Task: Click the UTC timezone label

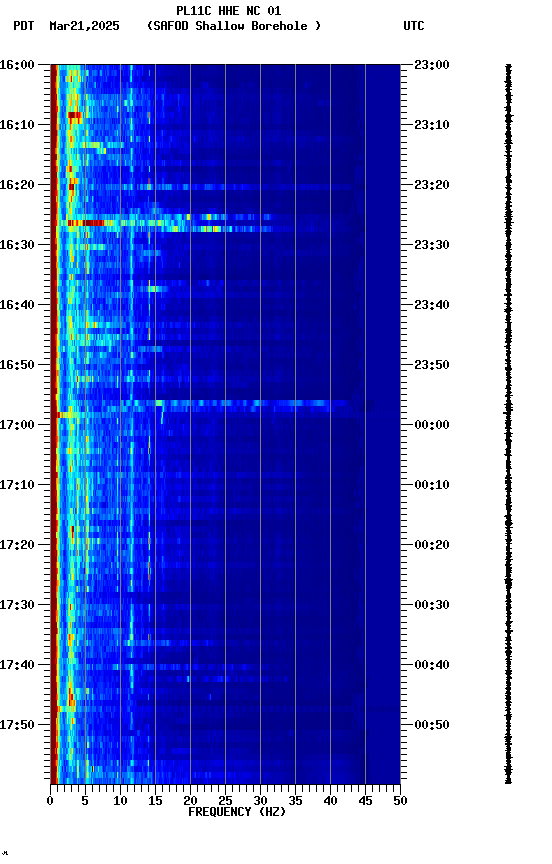Action: coord(414,26)
